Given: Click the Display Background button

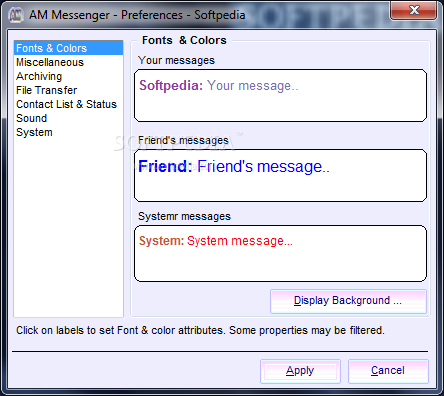Looking at the screenshot, I should click(x=348, y=301).
